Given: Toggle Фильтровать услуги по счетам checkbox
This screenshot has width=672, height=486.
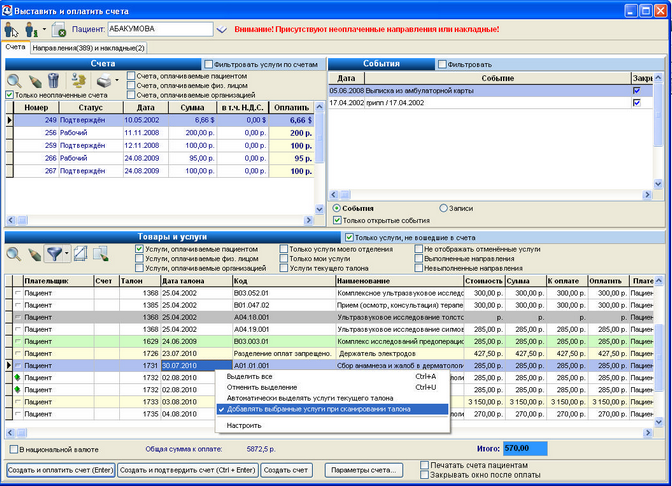Looking at the screenshot, I should pos(209,64).
